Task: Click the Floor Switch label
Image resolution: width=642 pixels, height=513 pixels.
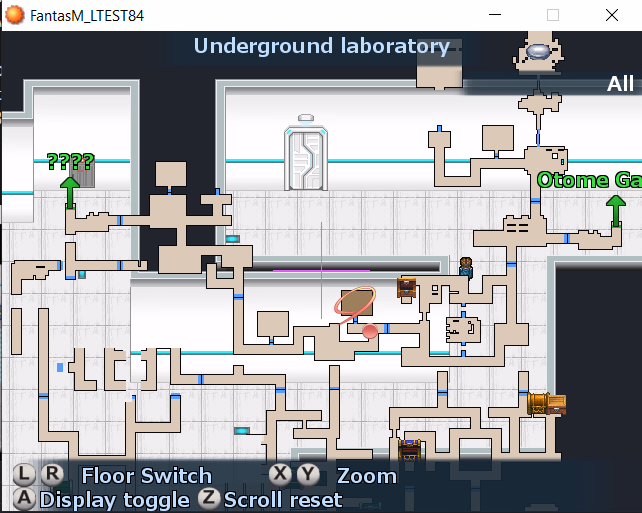Action: pyautogui.click(x=146, y=475)
